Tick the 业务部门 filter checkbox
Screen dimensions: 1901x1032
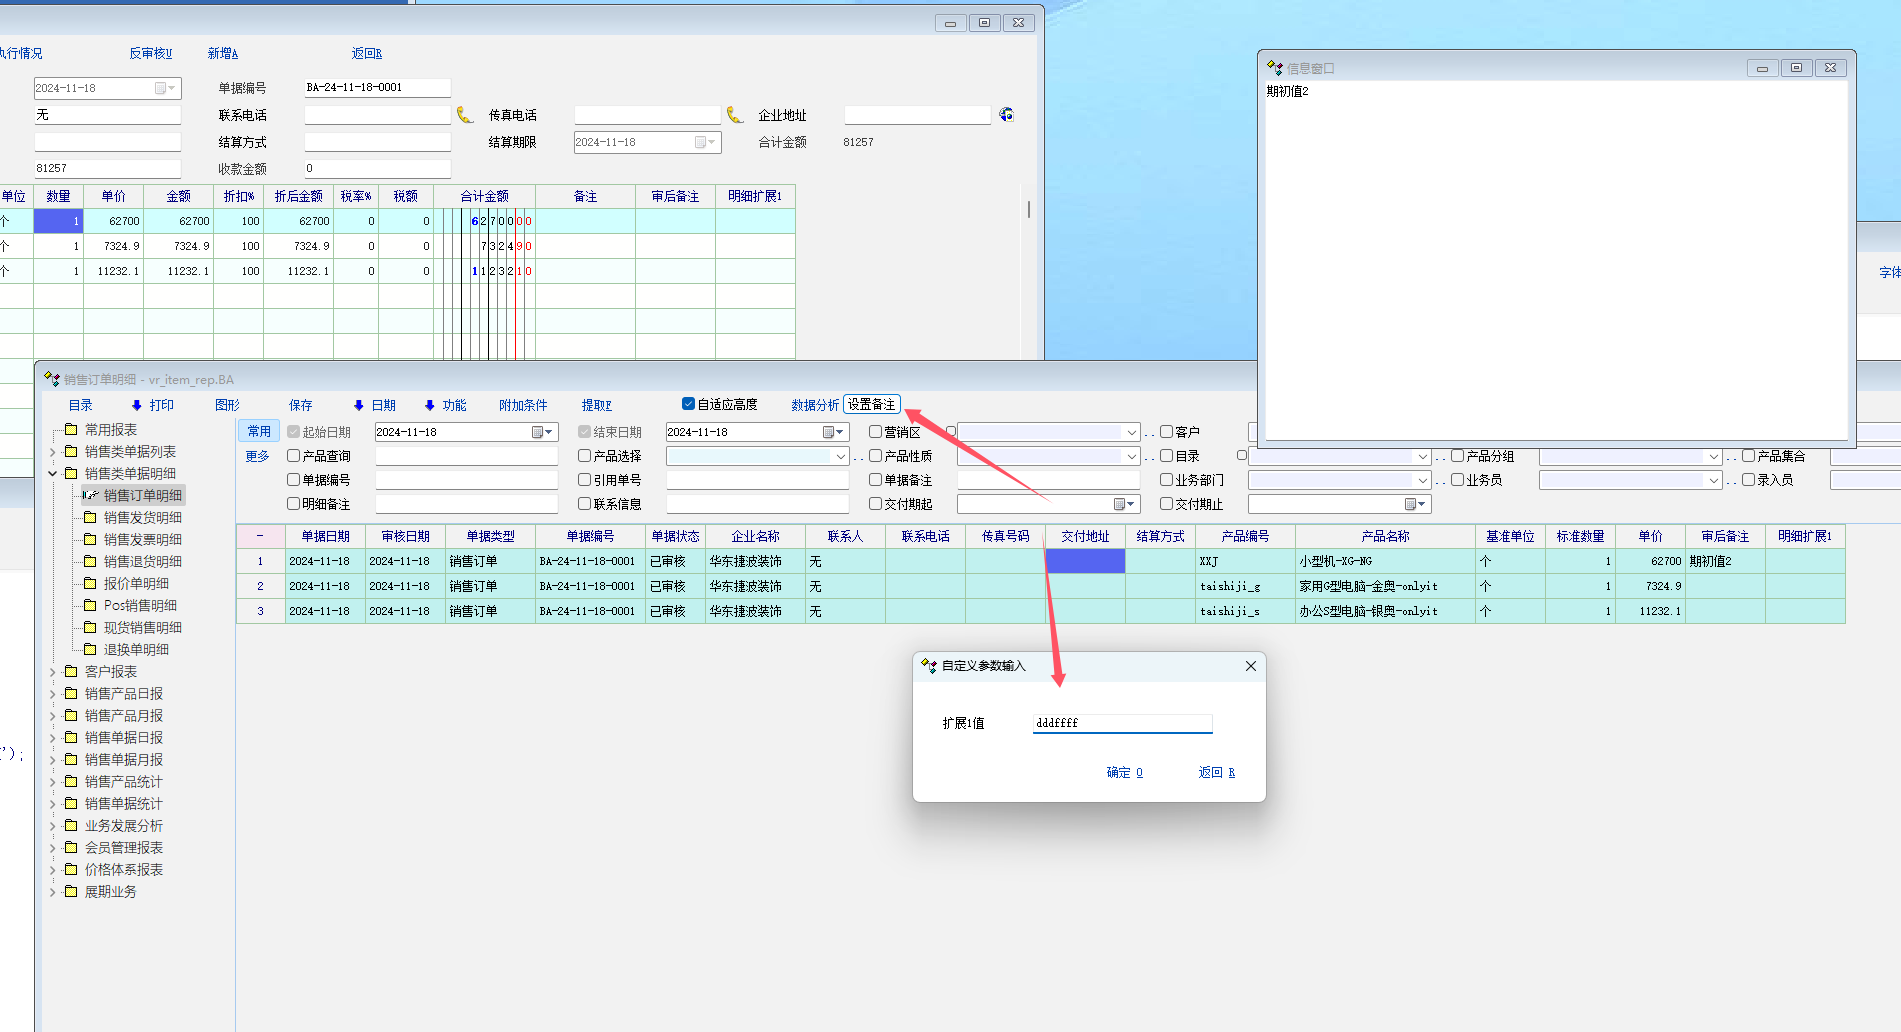click(1166, 480)
